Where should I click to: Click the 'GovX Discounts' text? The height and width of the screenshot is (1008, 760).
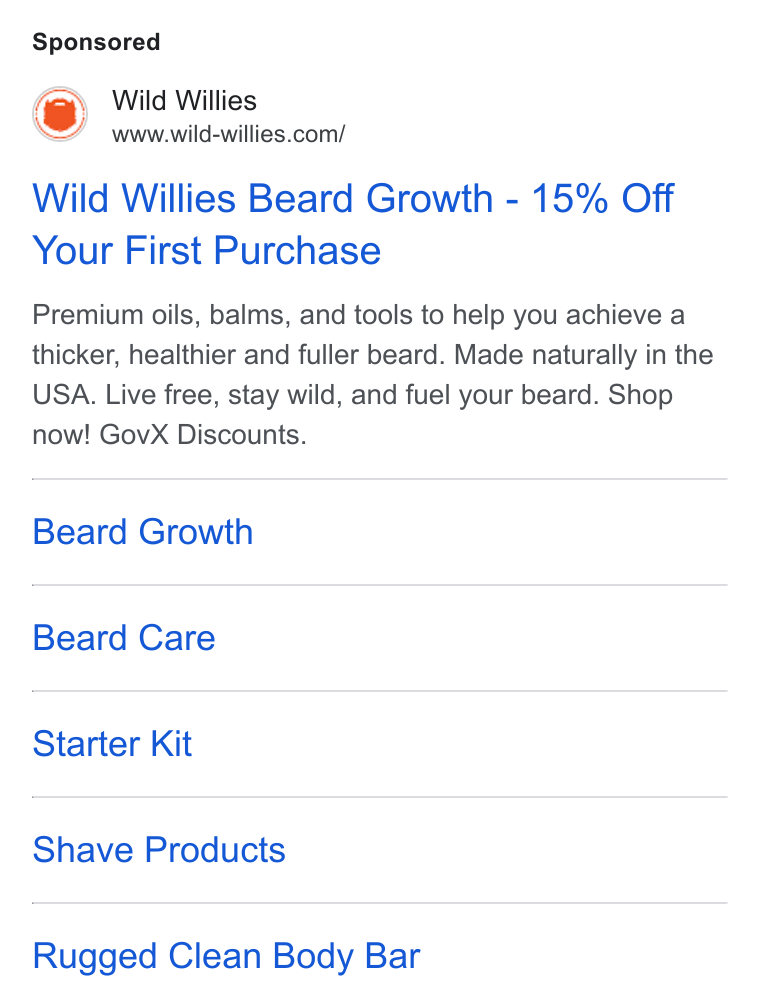point(203,435)
